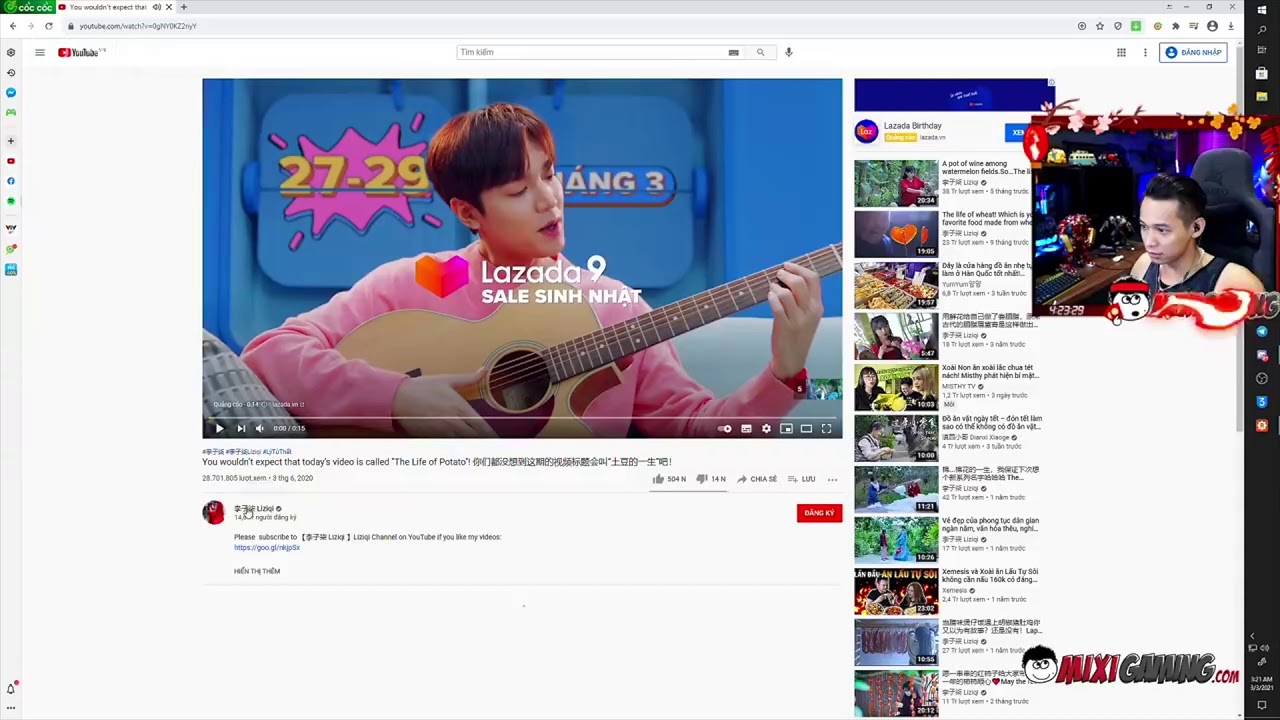Open on-screen keyboard in search box
This screenshot has height=720, width=1280.
(x=734, y=52)
